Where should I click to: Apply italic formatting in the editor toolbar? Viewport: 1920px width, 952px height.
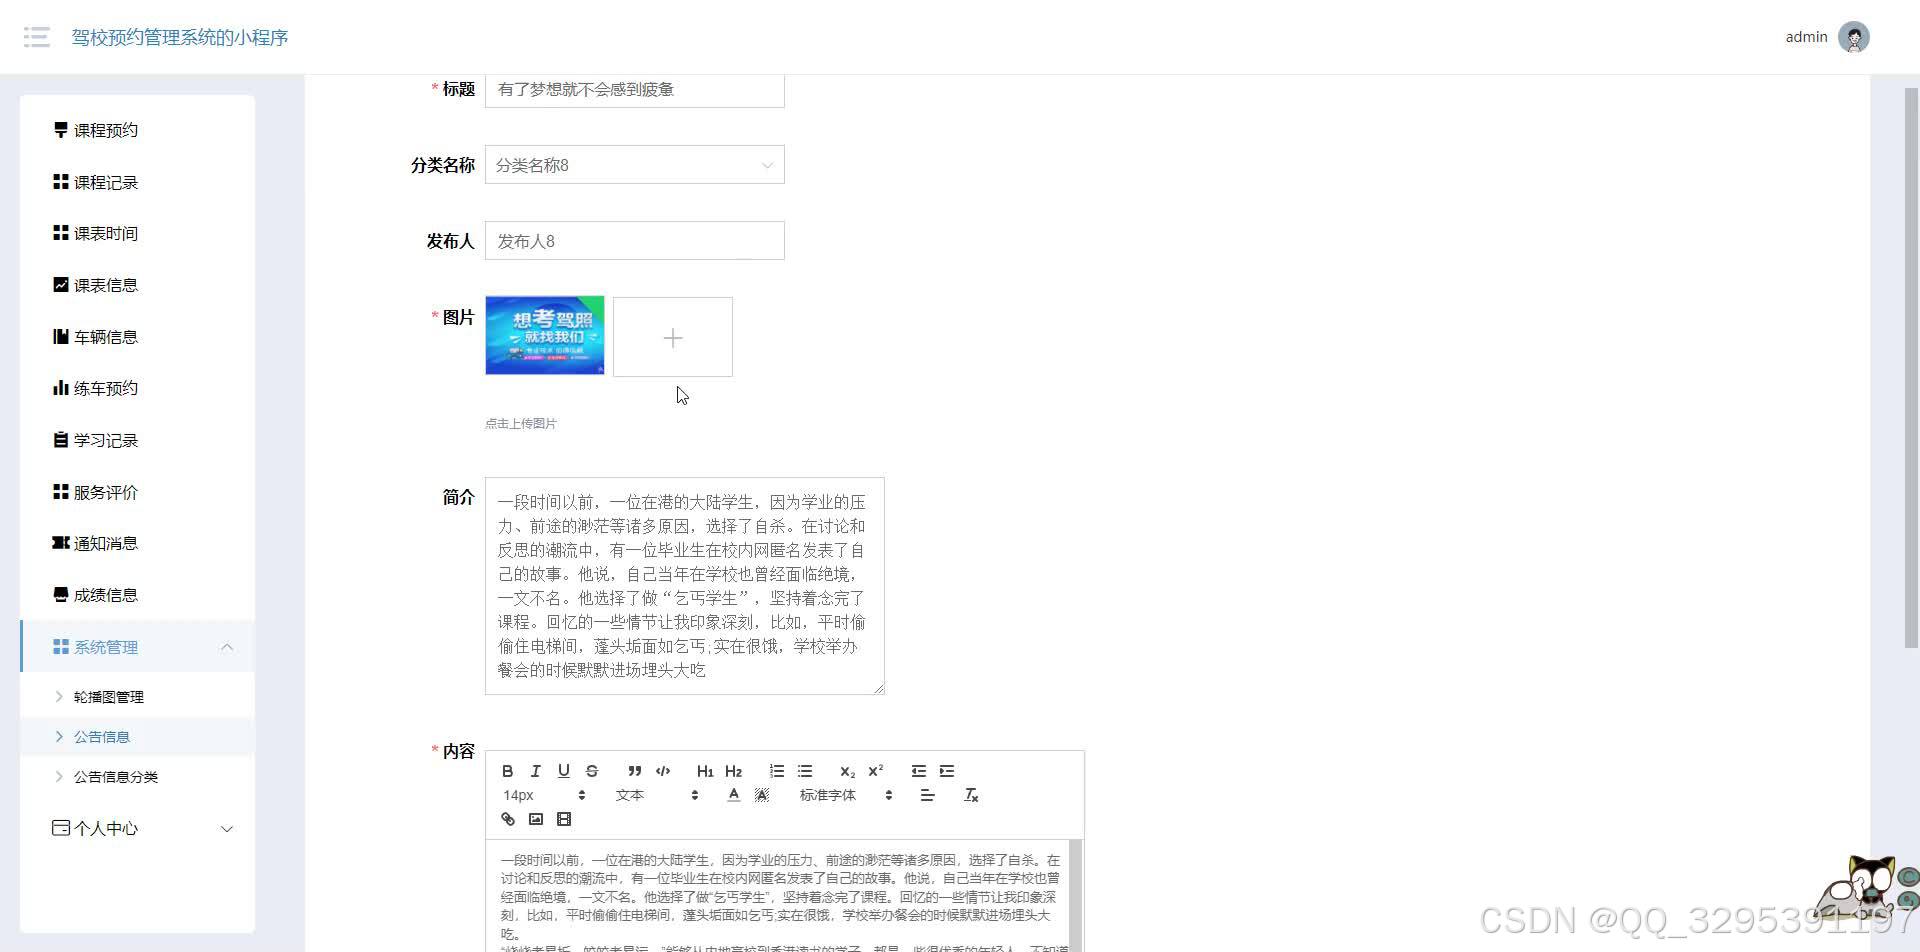[535, 770]
